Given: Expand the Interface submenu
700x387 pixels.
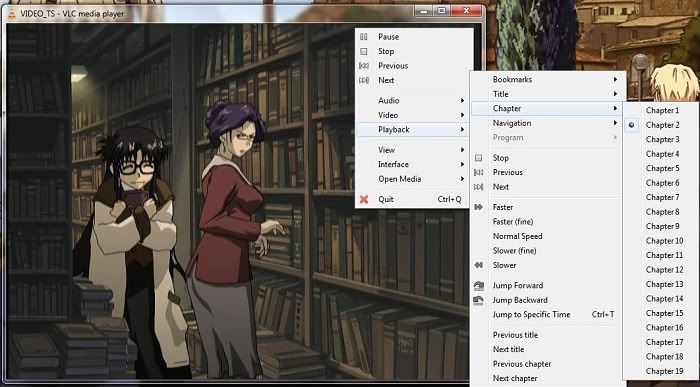Looking at the screenshot, I should pos(412,164).
